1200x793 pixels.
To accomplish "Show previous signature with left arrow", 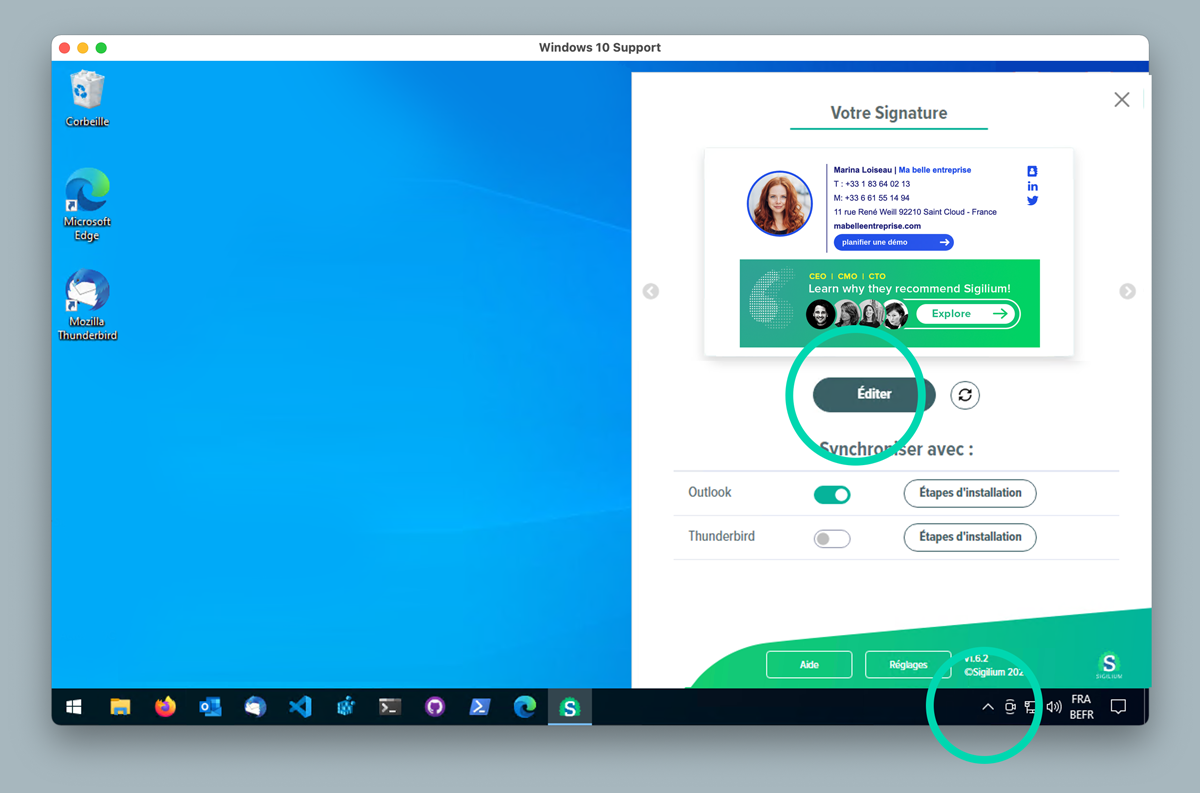I will [651, 291].
